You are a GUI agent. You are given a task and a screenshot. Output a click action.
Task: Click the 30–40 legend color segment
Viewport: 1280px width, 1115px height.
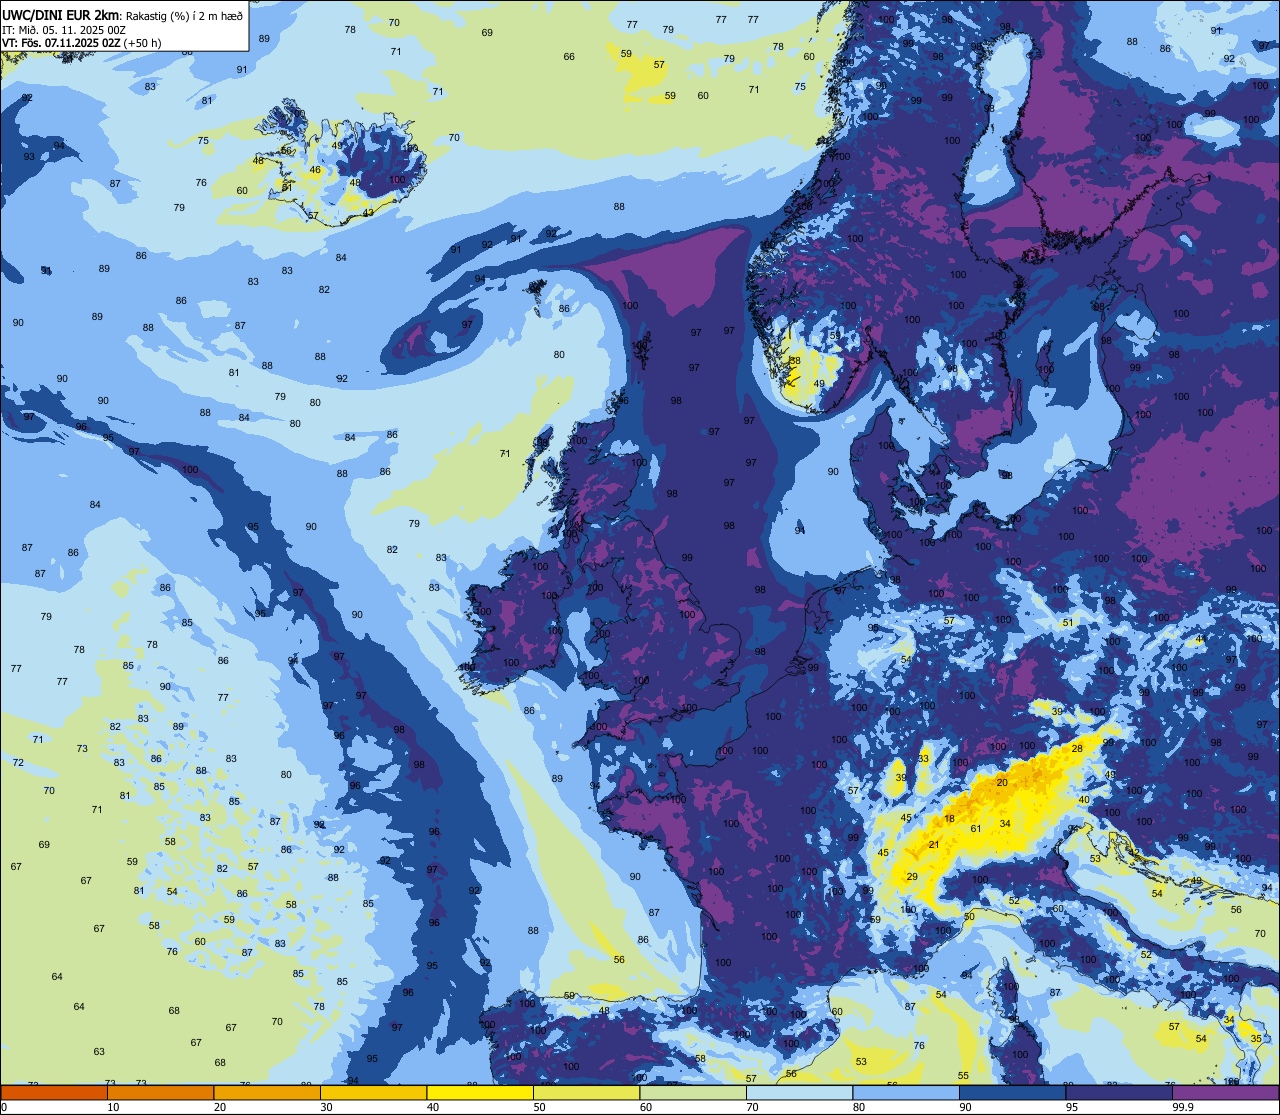(x=373, y=1092)
